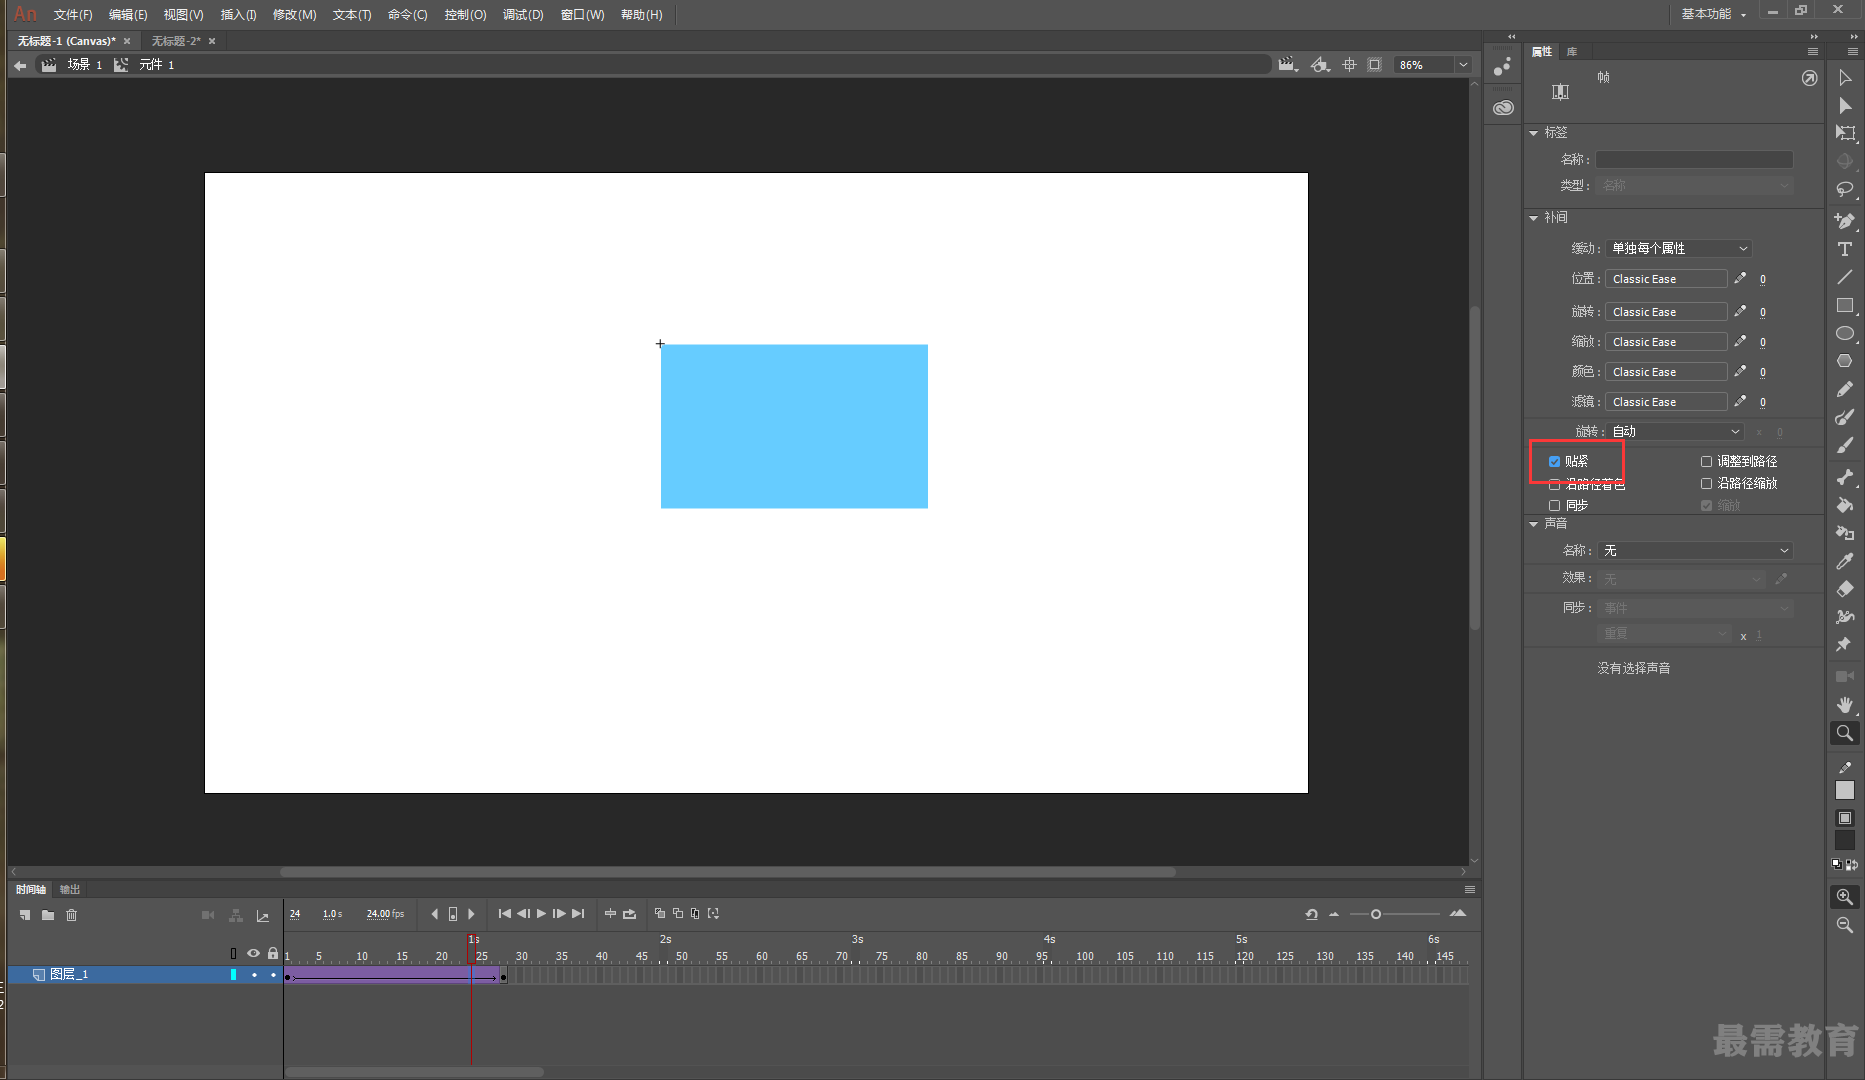Open the 基本功能 workspace dropdown
1865x1080 pixels.
point(1714,14)
